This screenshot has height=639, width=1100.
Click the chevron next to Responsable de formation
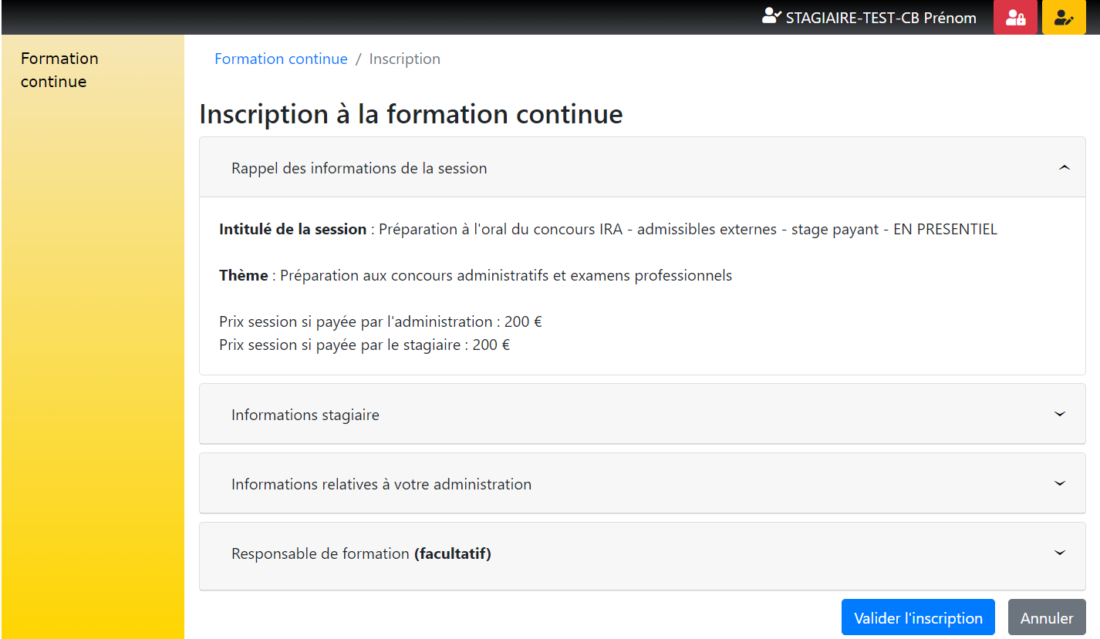click(x=1059, y=552)
